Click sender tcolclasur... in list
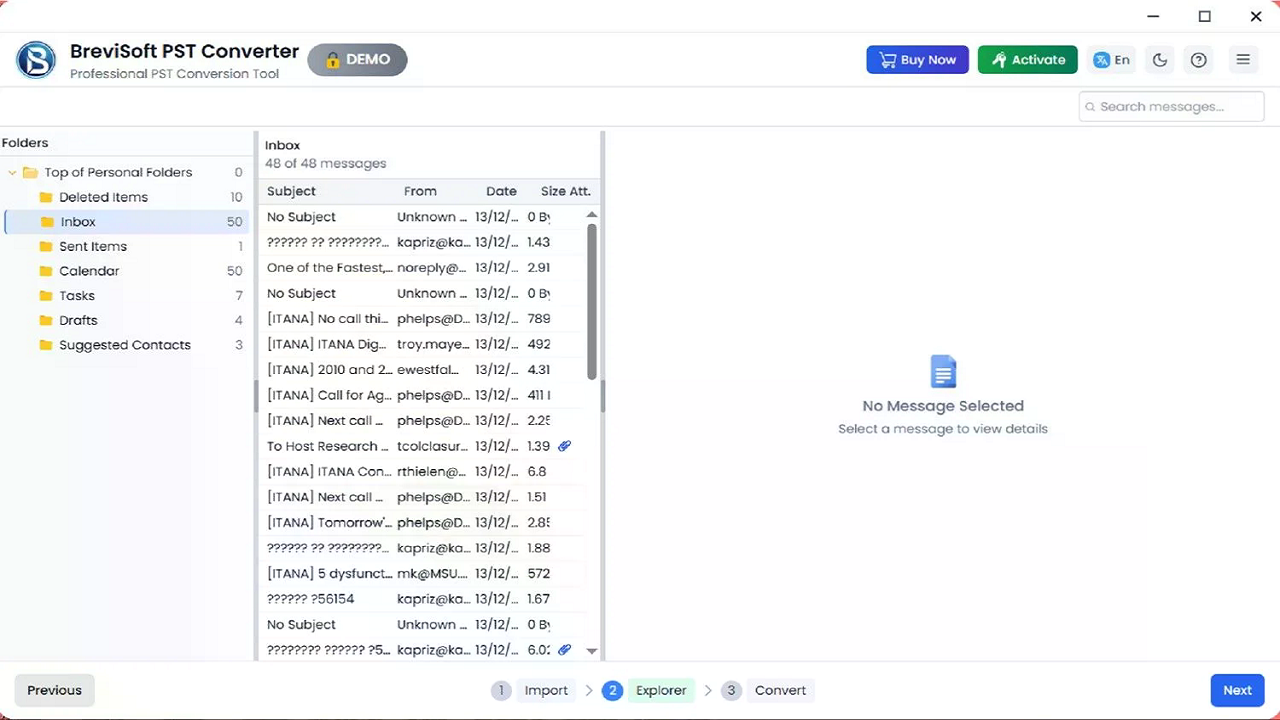The height and width of the screenshot is (720, 1280). 432,446
